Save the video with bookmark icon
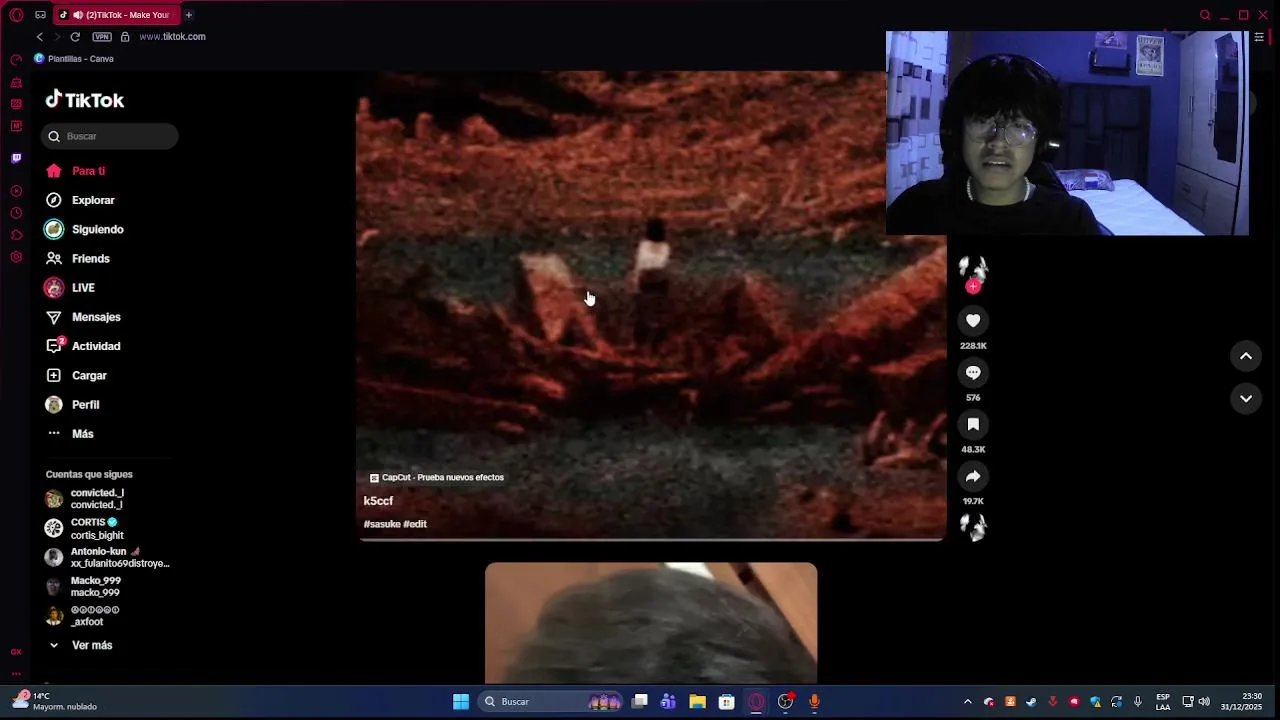This screenshot has height=720, width=1280. point(973,425)
